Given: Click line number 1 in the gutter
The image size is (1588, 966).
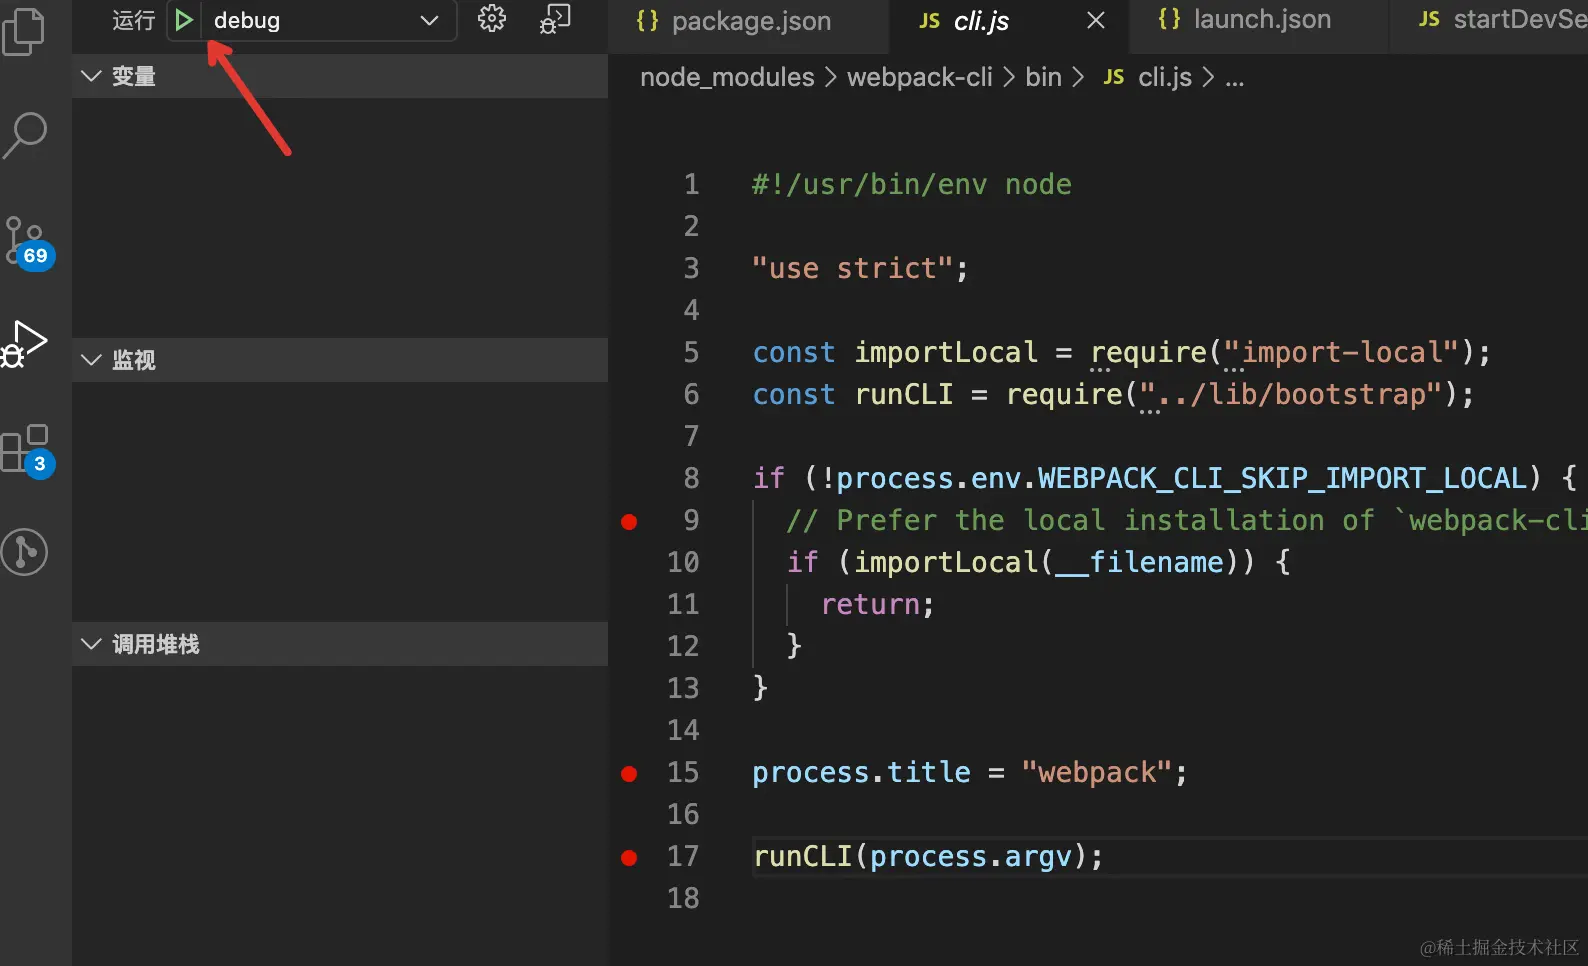Looking at the screenshot, I should click(691, 184).
